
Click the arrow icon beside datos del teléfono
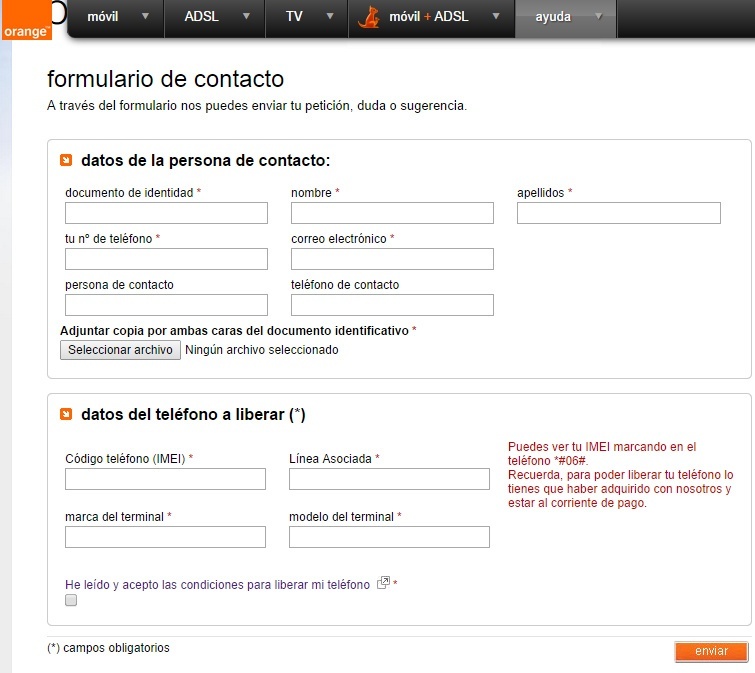[x=66, y=414]
